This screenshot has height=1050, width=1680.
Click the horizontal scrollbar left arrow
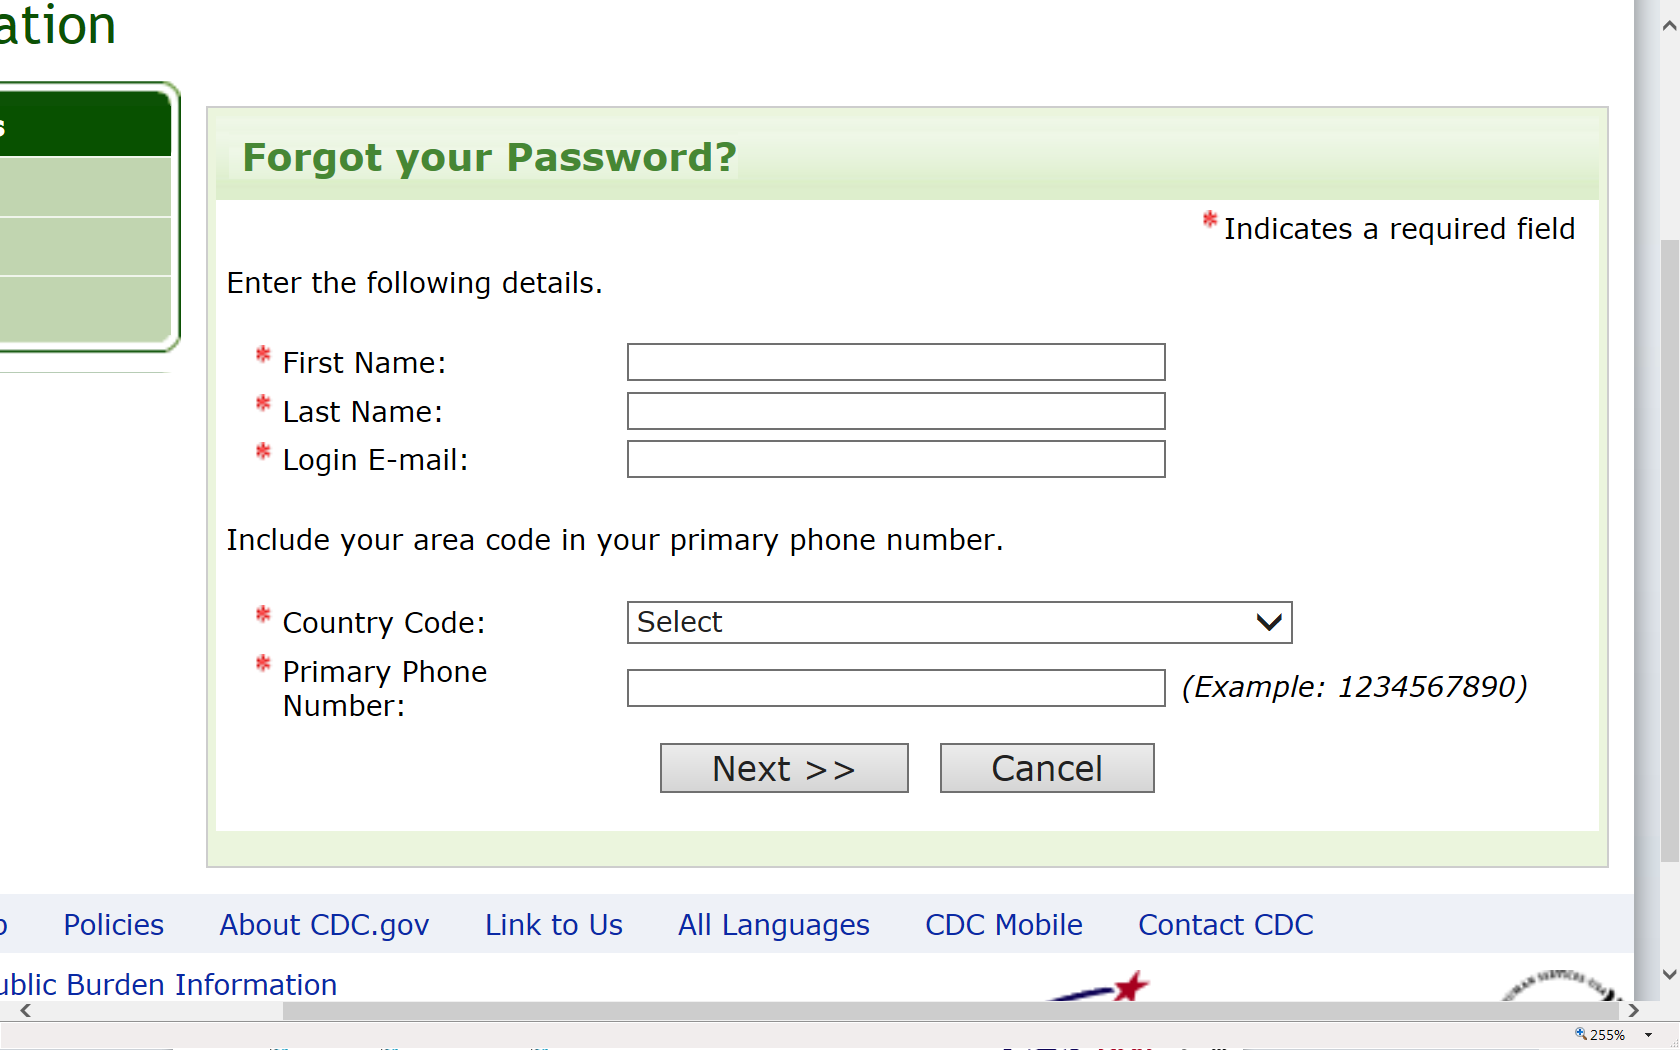pos(26,1011)
